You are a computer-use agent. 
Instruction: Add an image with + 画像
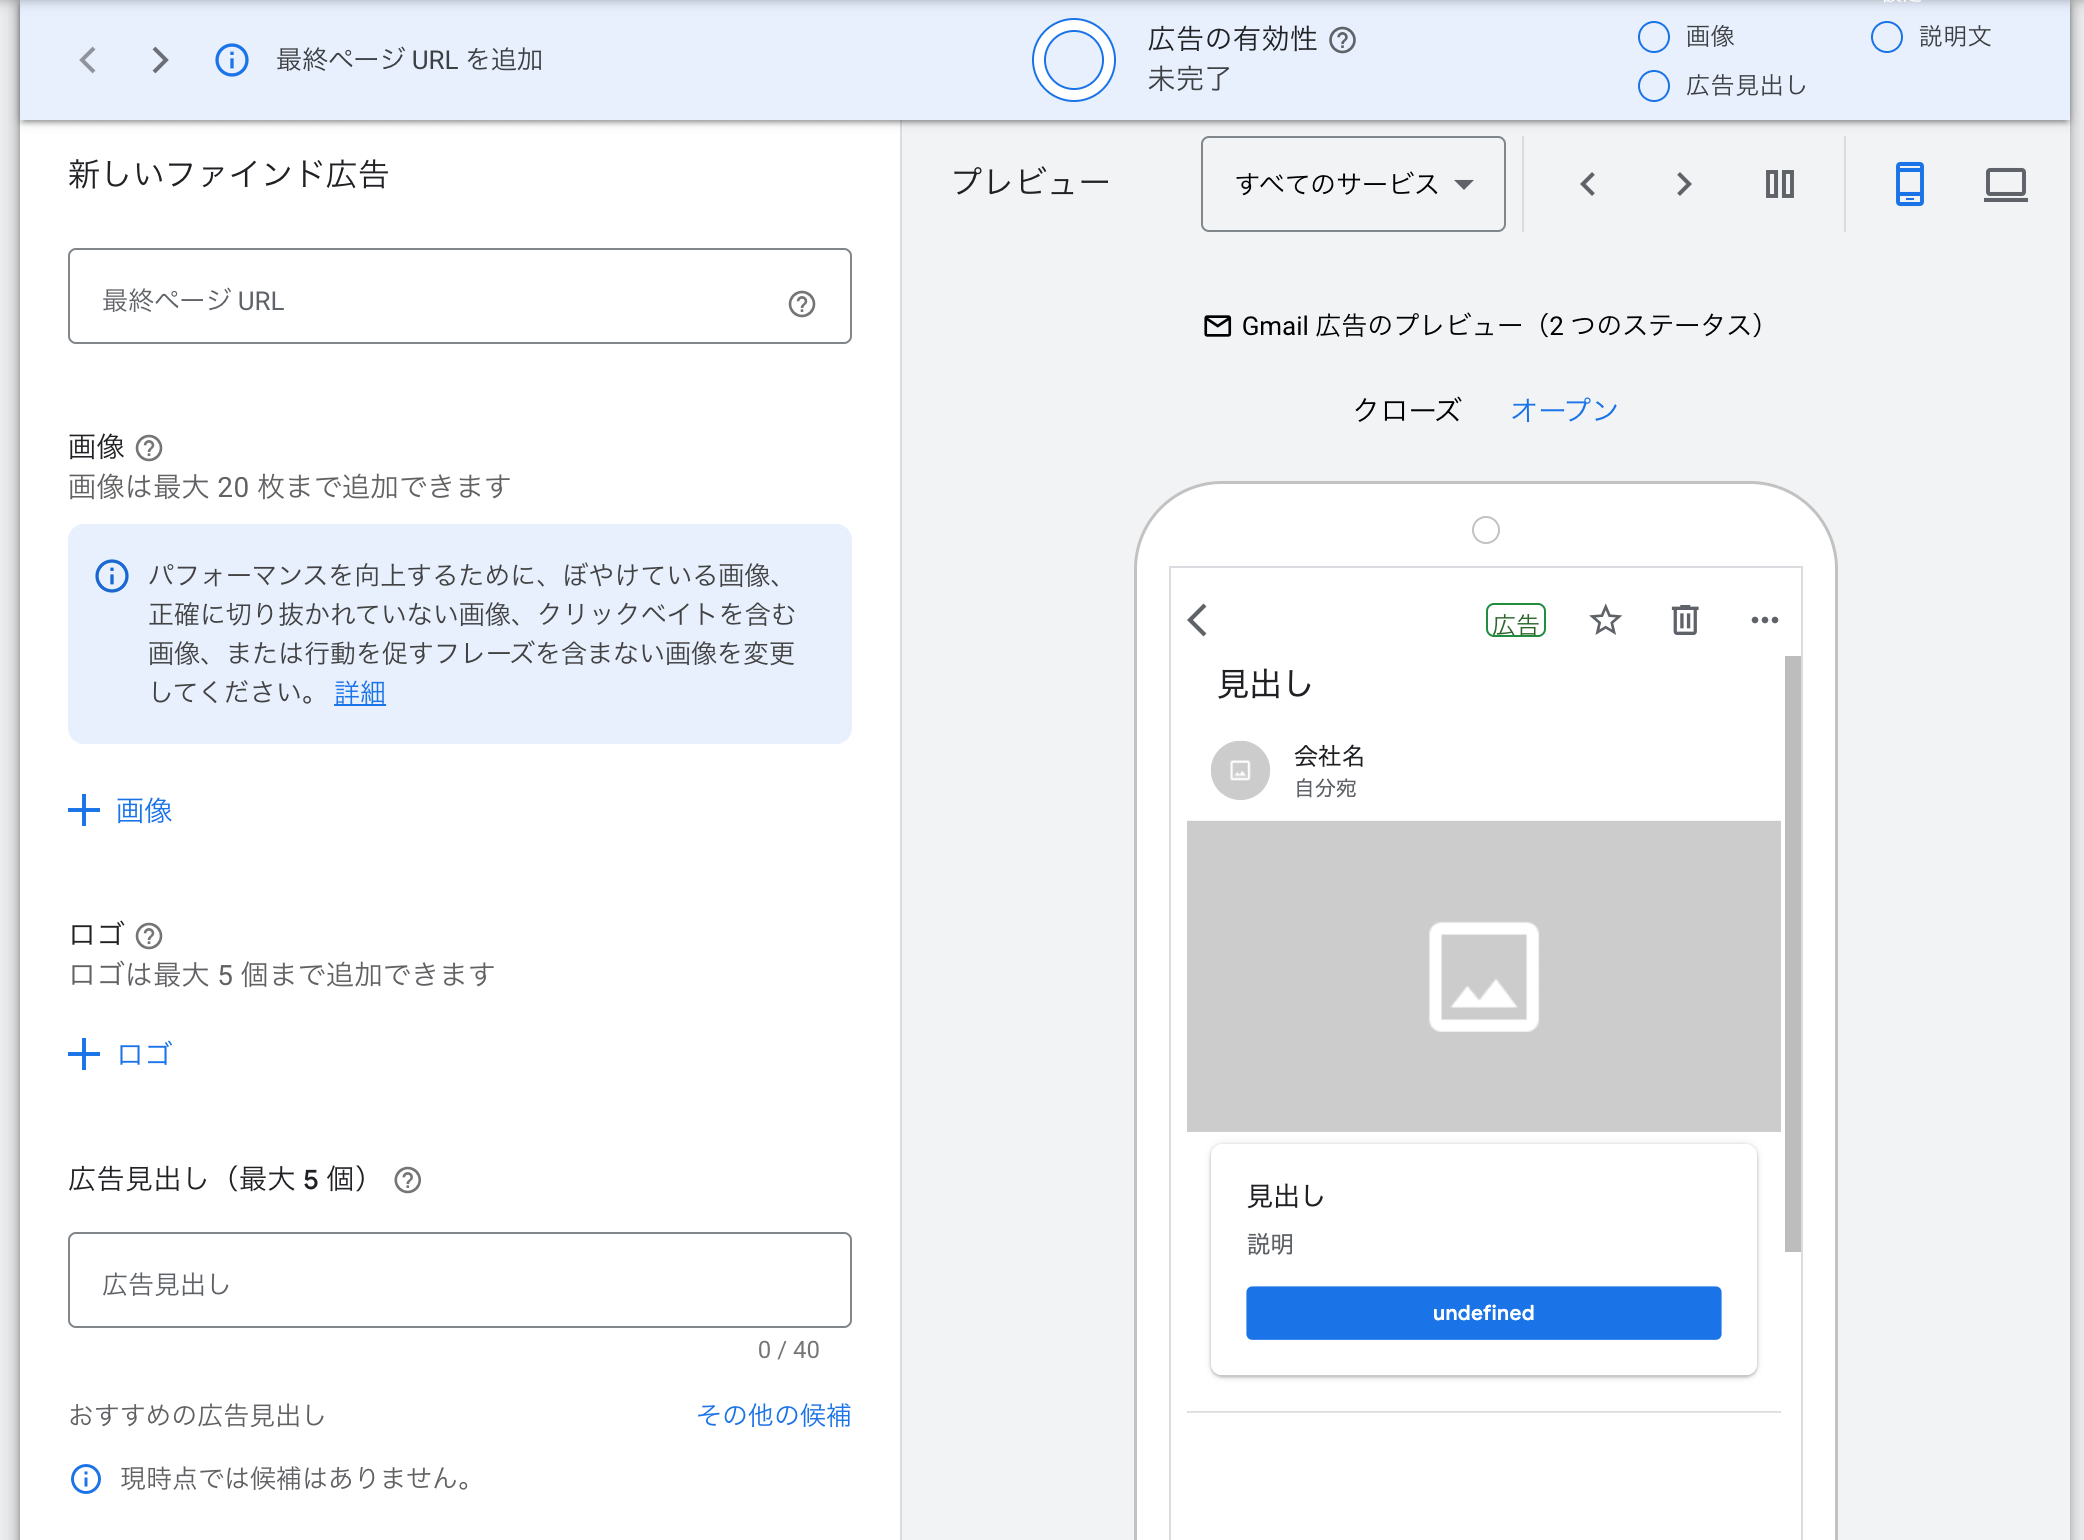(x=121, y=810)
